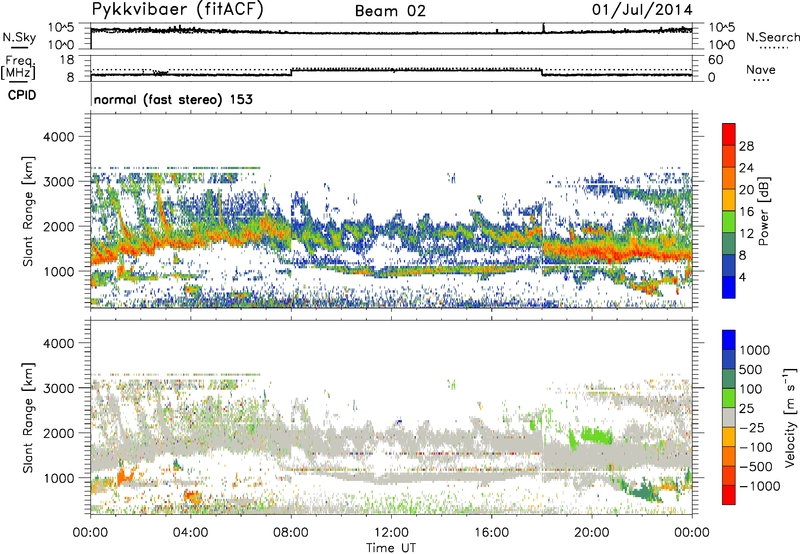Click the "-500" label on Velocity color bar

[x=756, y=466]
